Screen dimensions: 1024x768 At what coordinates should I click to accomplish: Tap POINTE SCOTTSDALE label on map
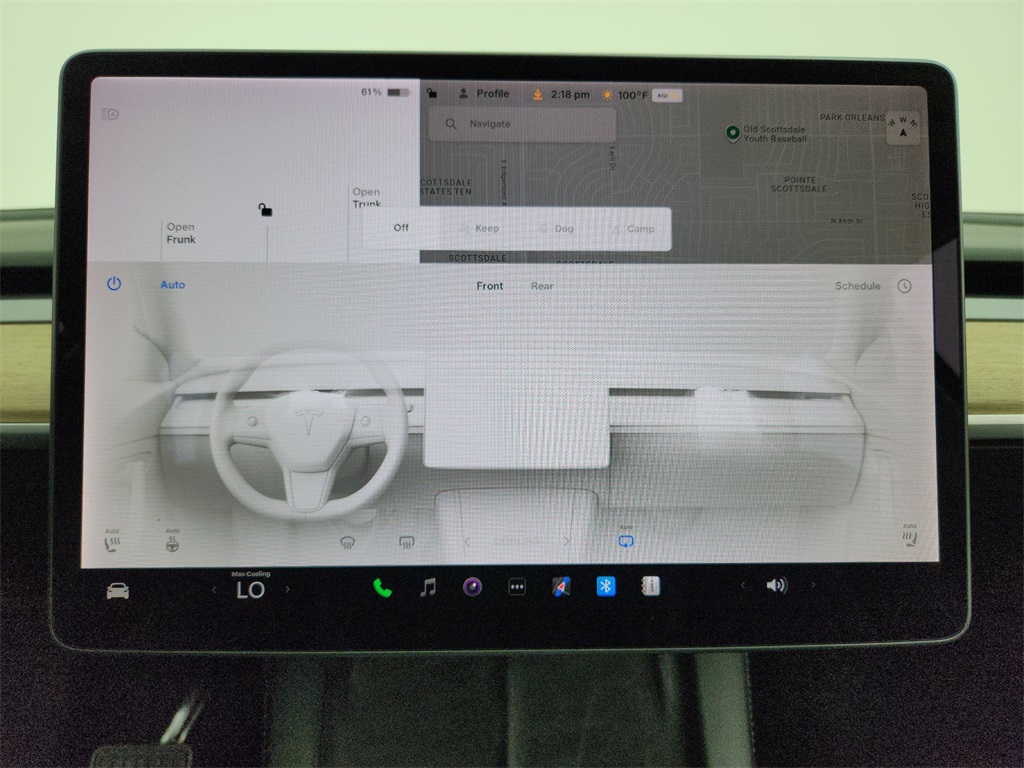click(x=799, y=184)
